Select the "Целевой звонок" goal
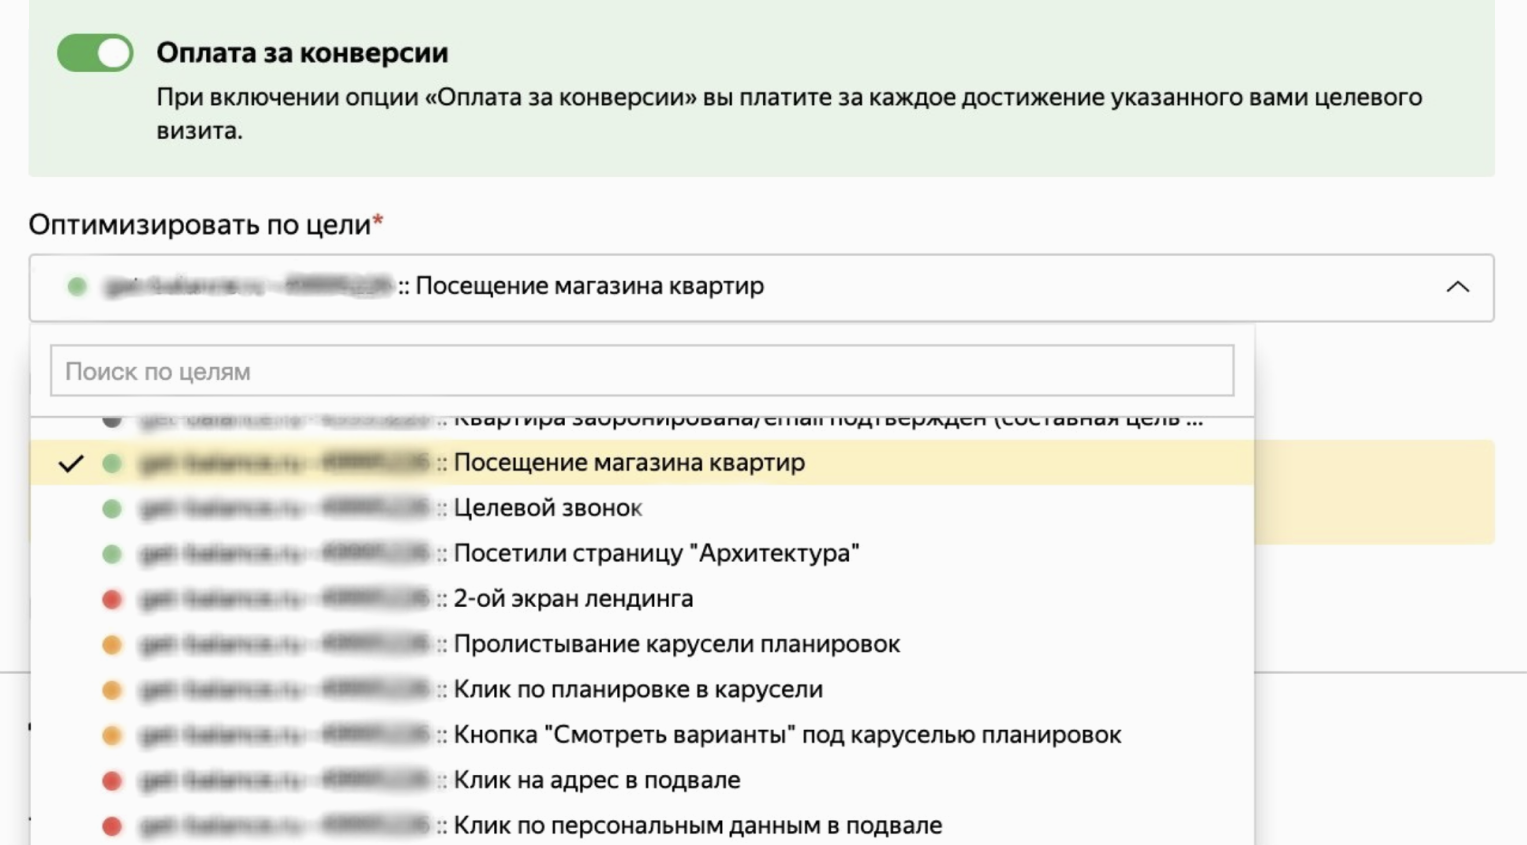The image size is (1527, 845). pos(547,508)
